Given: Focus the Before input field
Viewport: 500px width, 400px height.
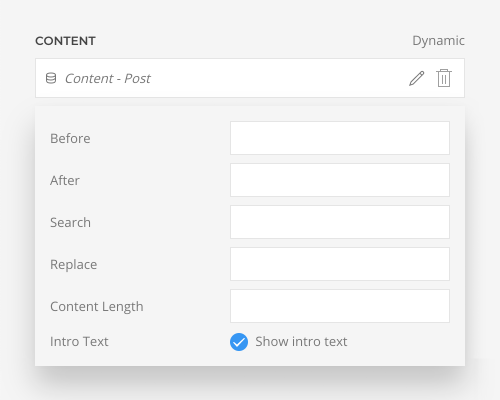Looking at the screenshot, I should (x=340, y=138).
